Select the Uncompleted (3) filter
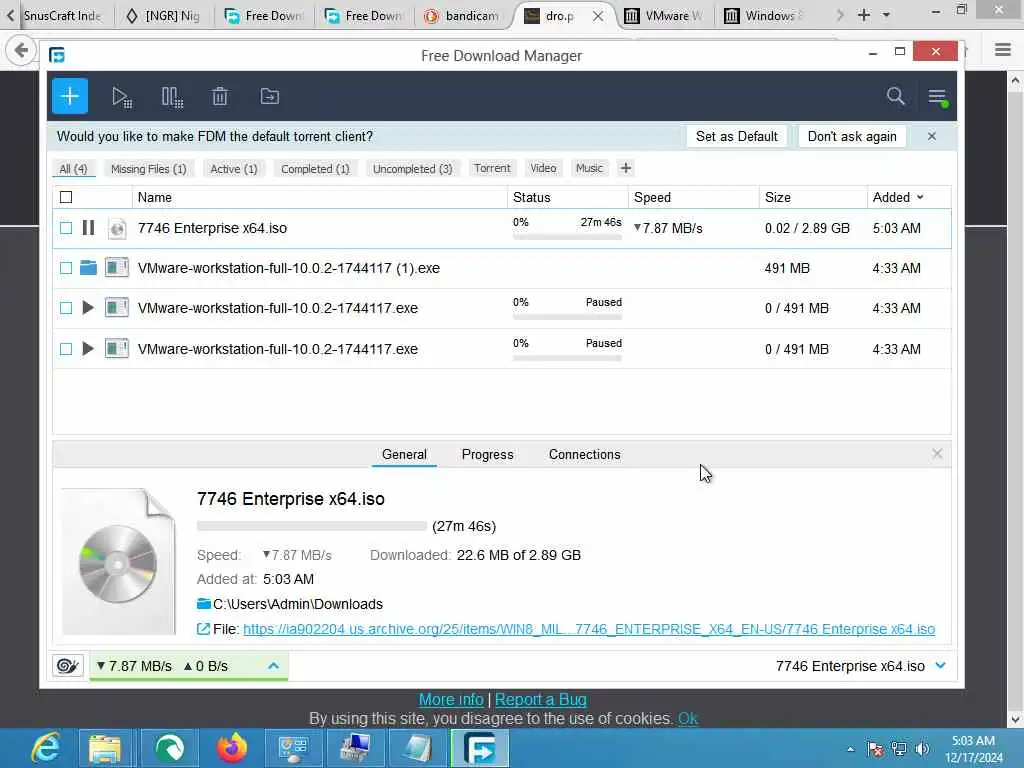Image resolution: width=1024 pixels, height=768 pixels. coord(413,168)
